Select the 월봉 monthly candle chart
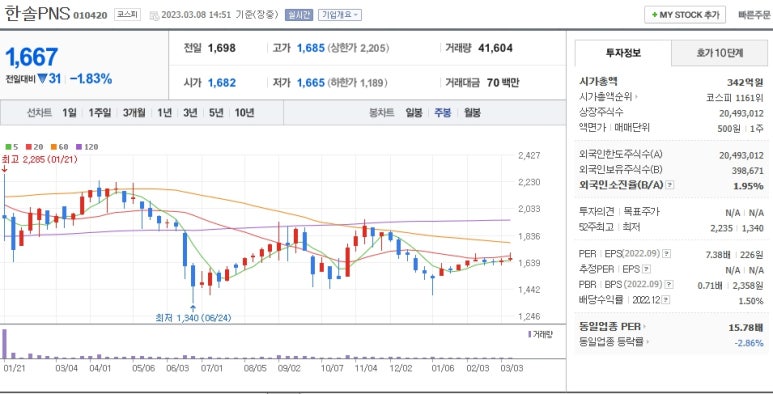 [472, 112]
